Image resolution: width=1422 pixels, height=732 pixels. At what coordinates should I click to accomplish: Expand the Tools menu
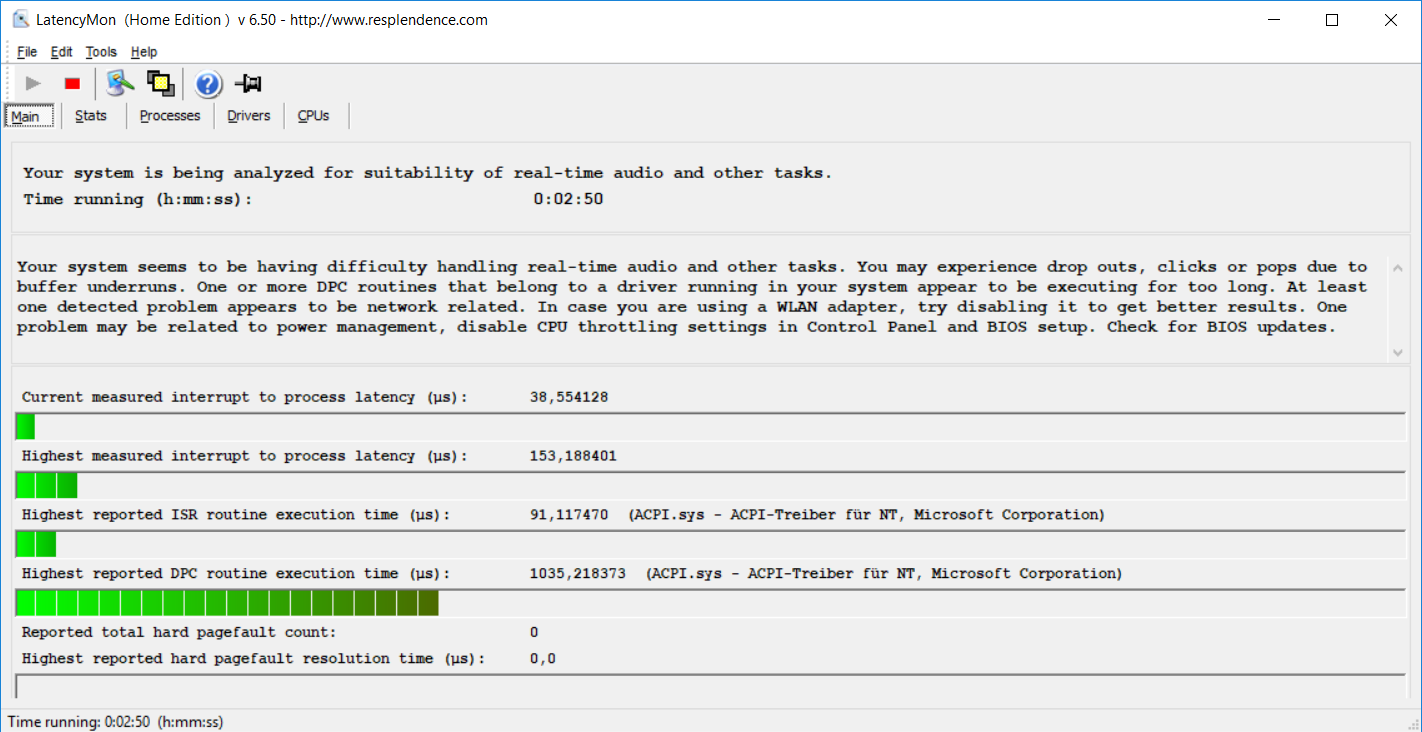coord(101,52)
